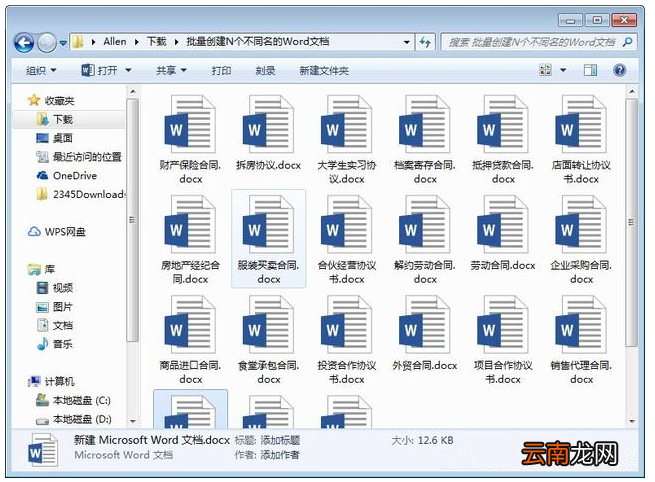655x482 pixels.
Task: Select 大学生实习协议.docx file icon
Action: pos(346,124)
